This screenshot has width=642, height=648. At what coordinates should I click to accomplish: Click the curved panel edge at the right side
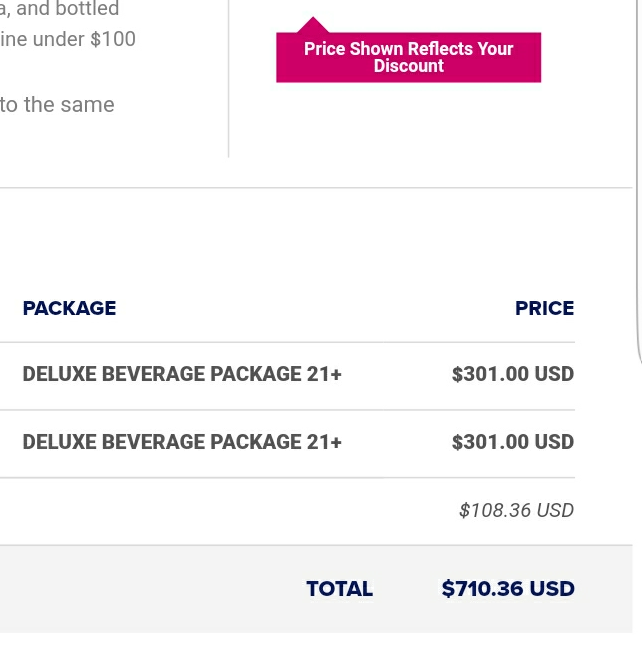[x=638, y=182]
